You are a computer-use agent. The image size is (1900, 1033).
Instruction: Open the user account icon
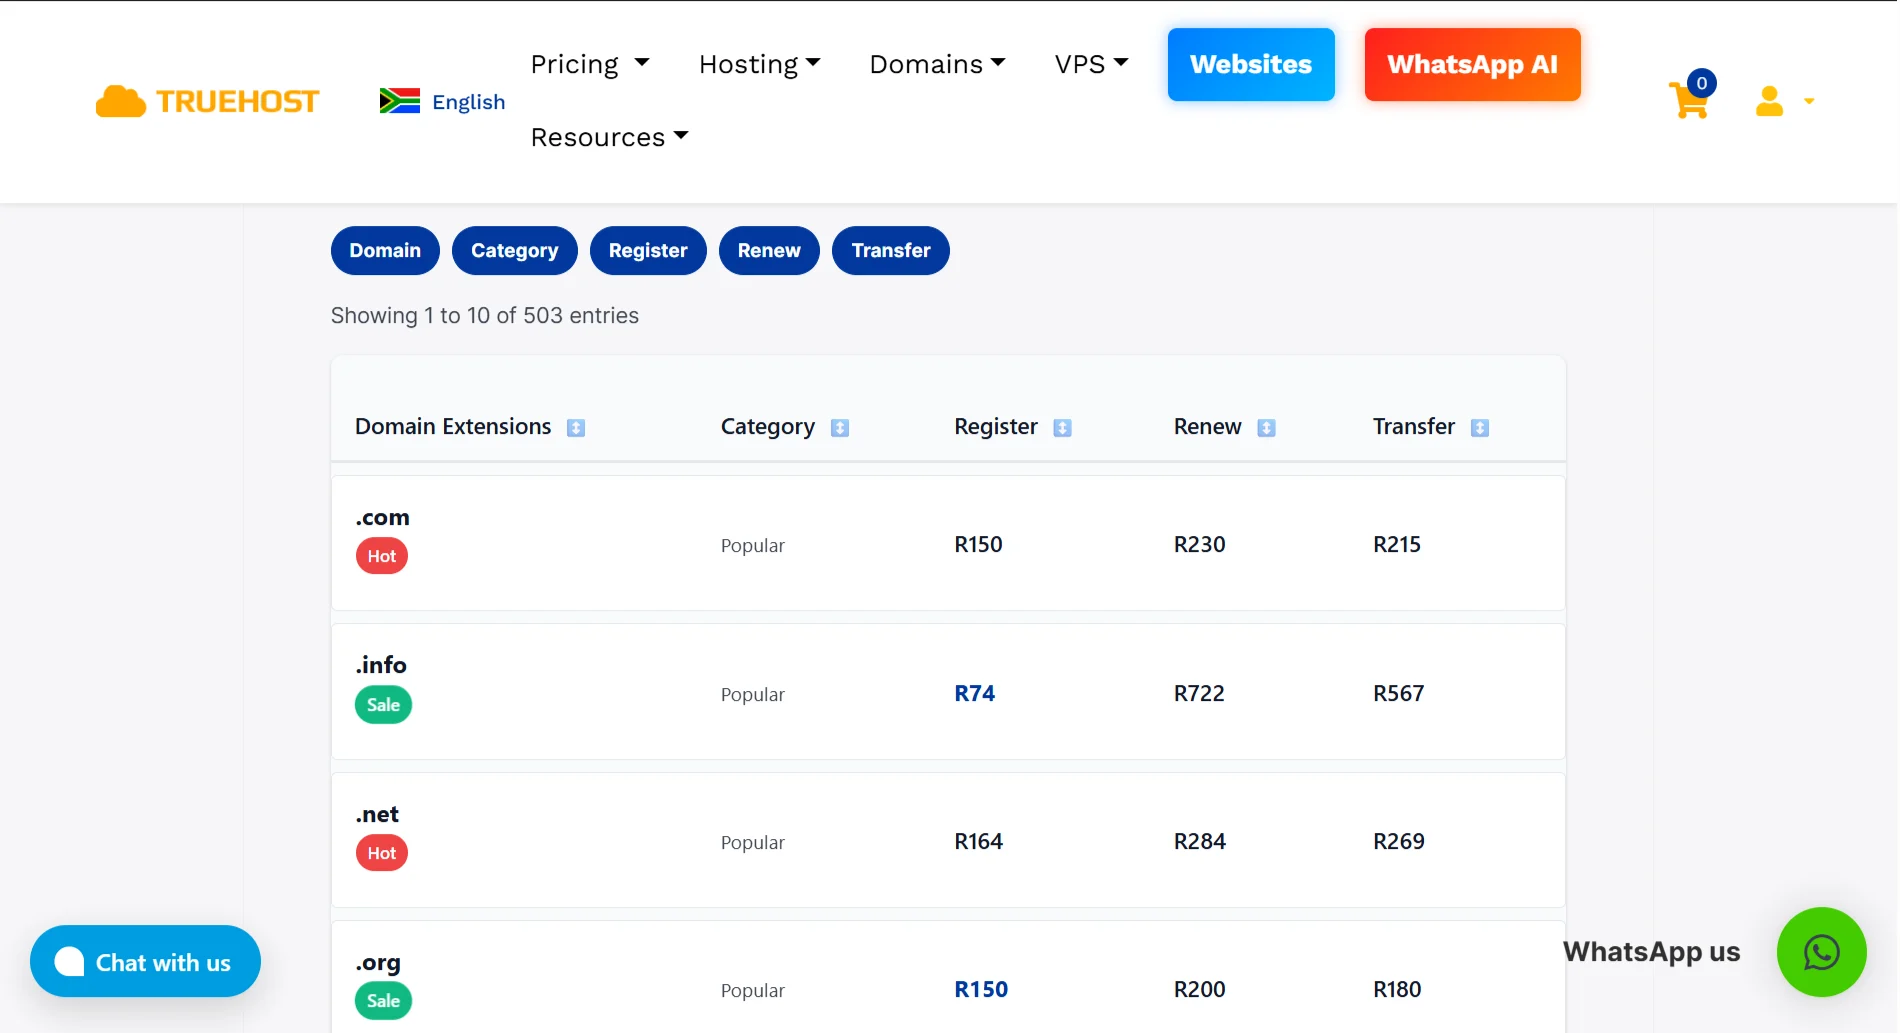coord(1769,101)
